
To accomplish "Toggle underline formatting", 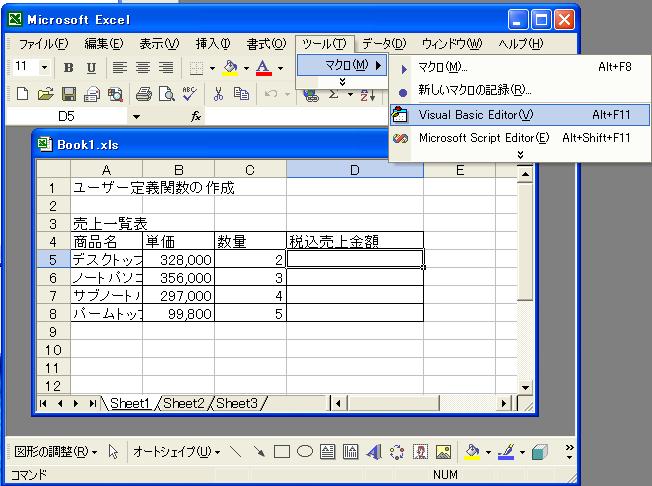I will 91,67.
